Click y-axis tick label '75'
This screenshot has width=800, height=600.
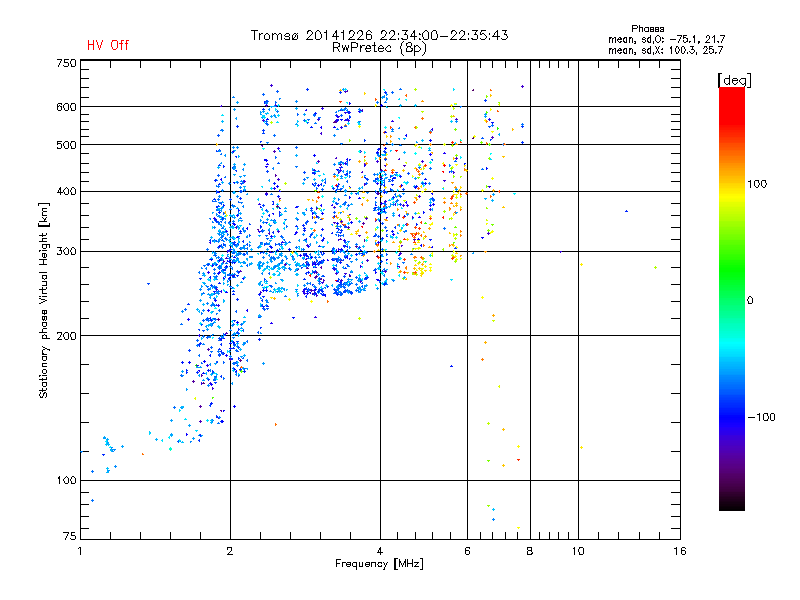(x=70, y=536)
